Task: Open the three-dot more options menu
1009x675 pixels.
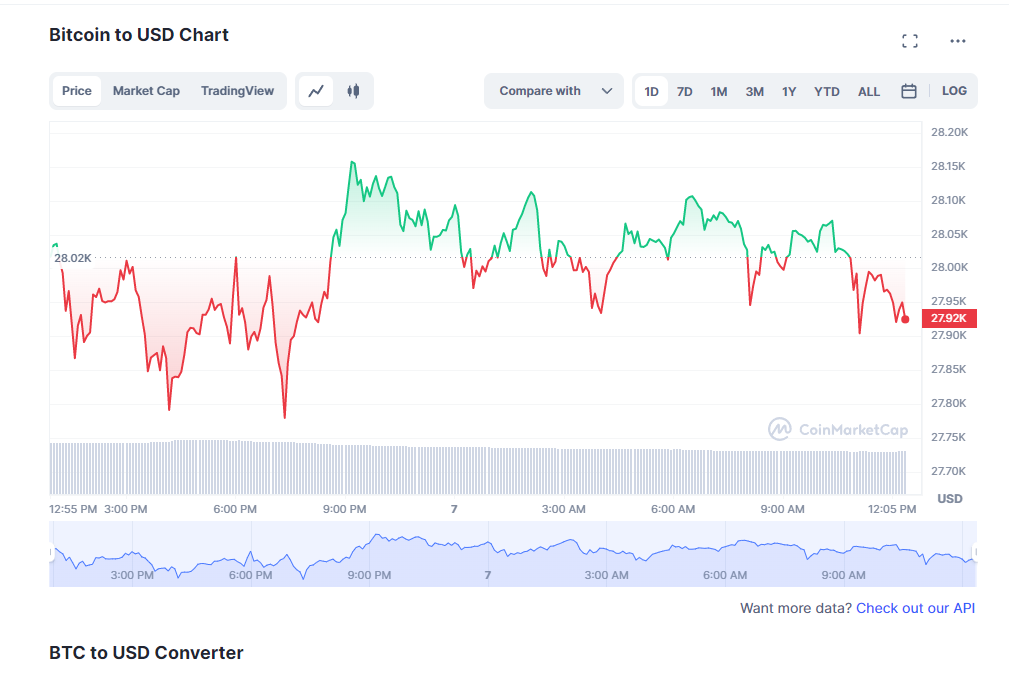Action: 958,41
